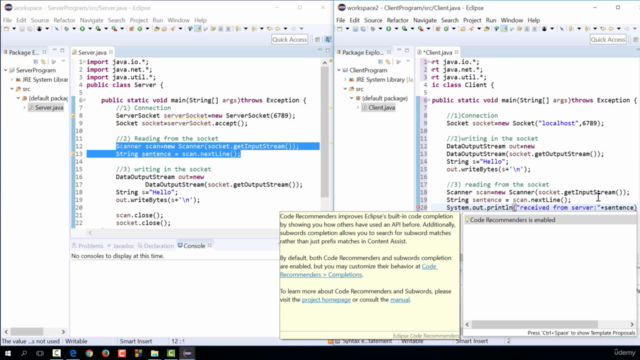The image size is (640, 360).
Task: Expand Server.java tree node
Action: (x=24, y=108)
